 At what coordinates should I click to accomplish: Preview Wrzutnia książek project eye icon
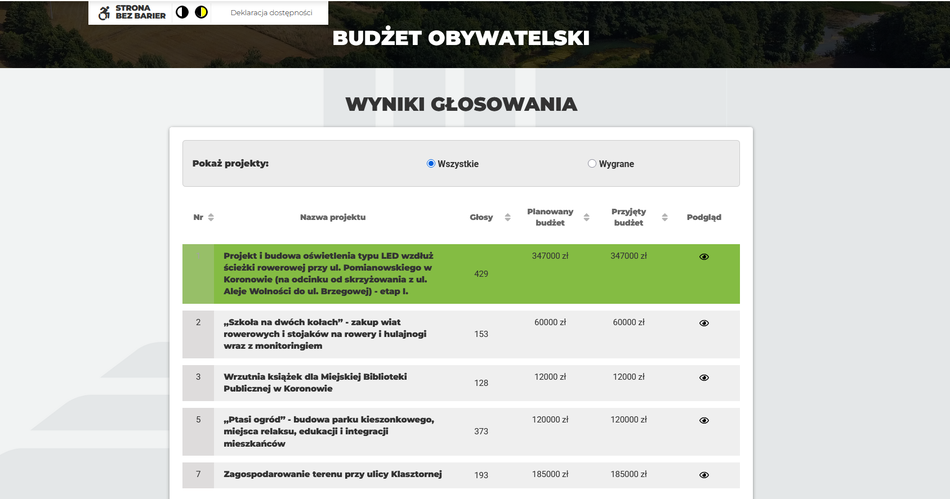tap(704, 378)
